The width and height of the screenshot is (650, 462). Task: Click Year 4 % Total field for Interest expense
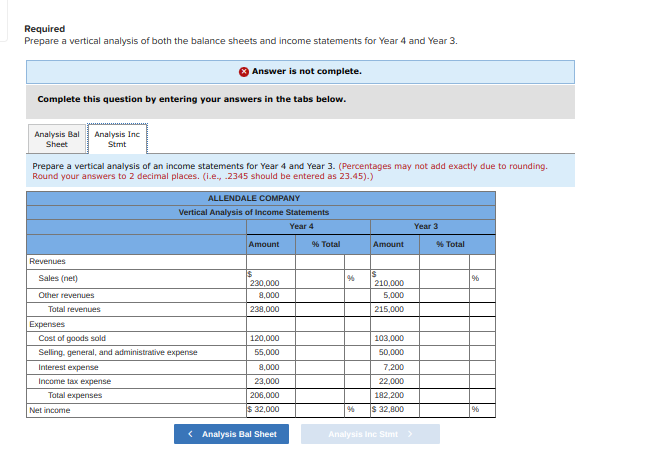click(x=320, y=367)
